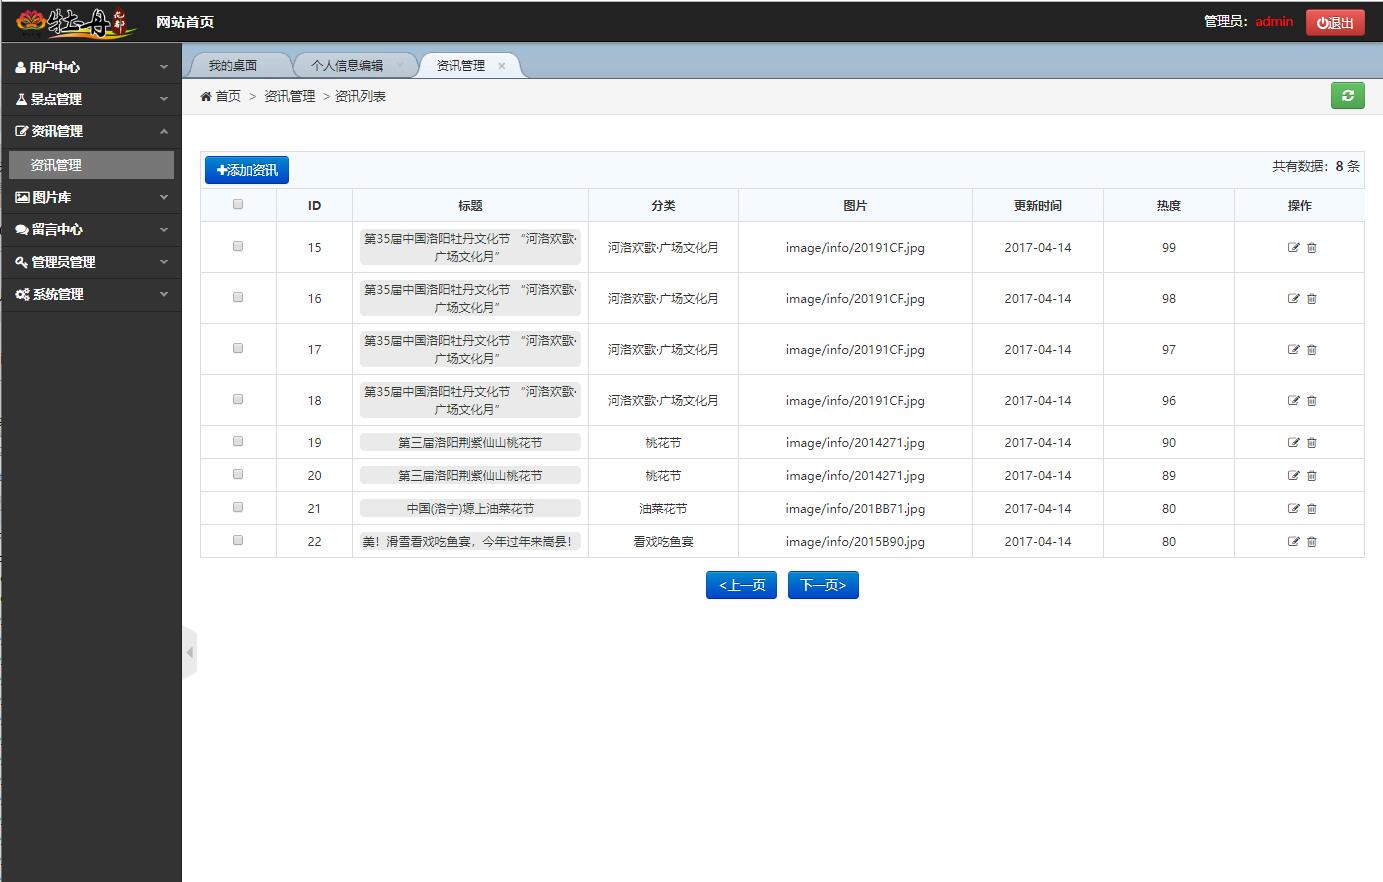Click the 下一页 pagination button
This screenshot has height=882, width=1383.
[x=822, y=584]
